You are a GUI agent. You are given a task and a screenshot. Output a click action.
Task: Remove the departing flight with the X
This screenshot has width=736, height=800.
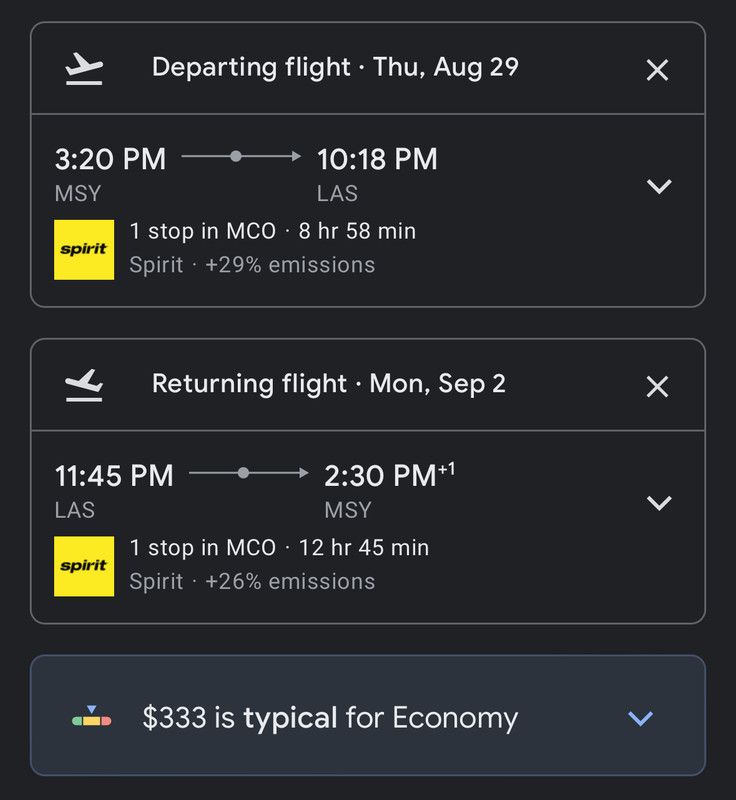657,70
